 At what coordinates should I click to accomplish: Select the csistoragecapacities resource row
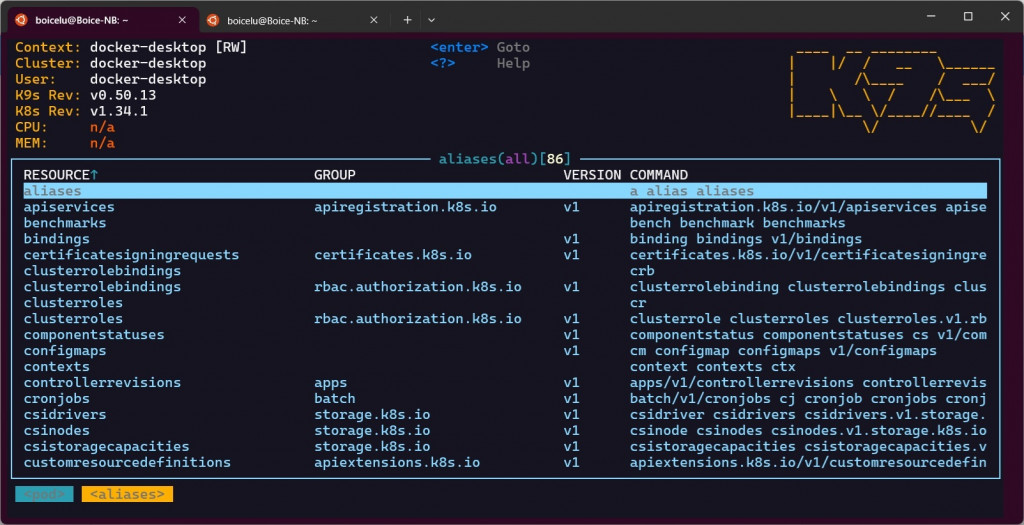(505, 447)
